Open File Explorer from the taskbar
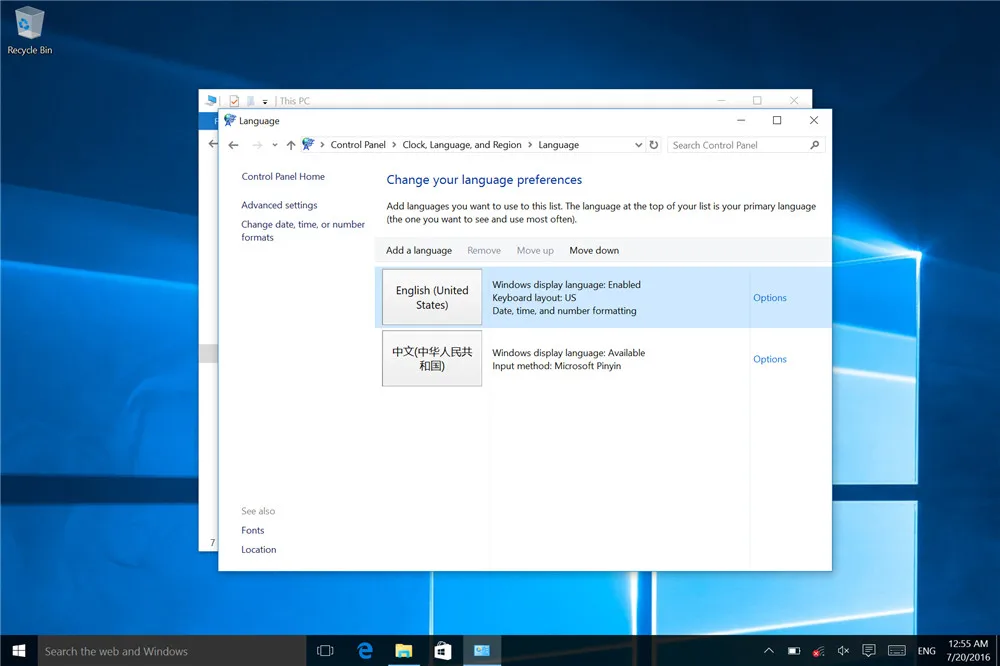 click(x=403, y=651)
